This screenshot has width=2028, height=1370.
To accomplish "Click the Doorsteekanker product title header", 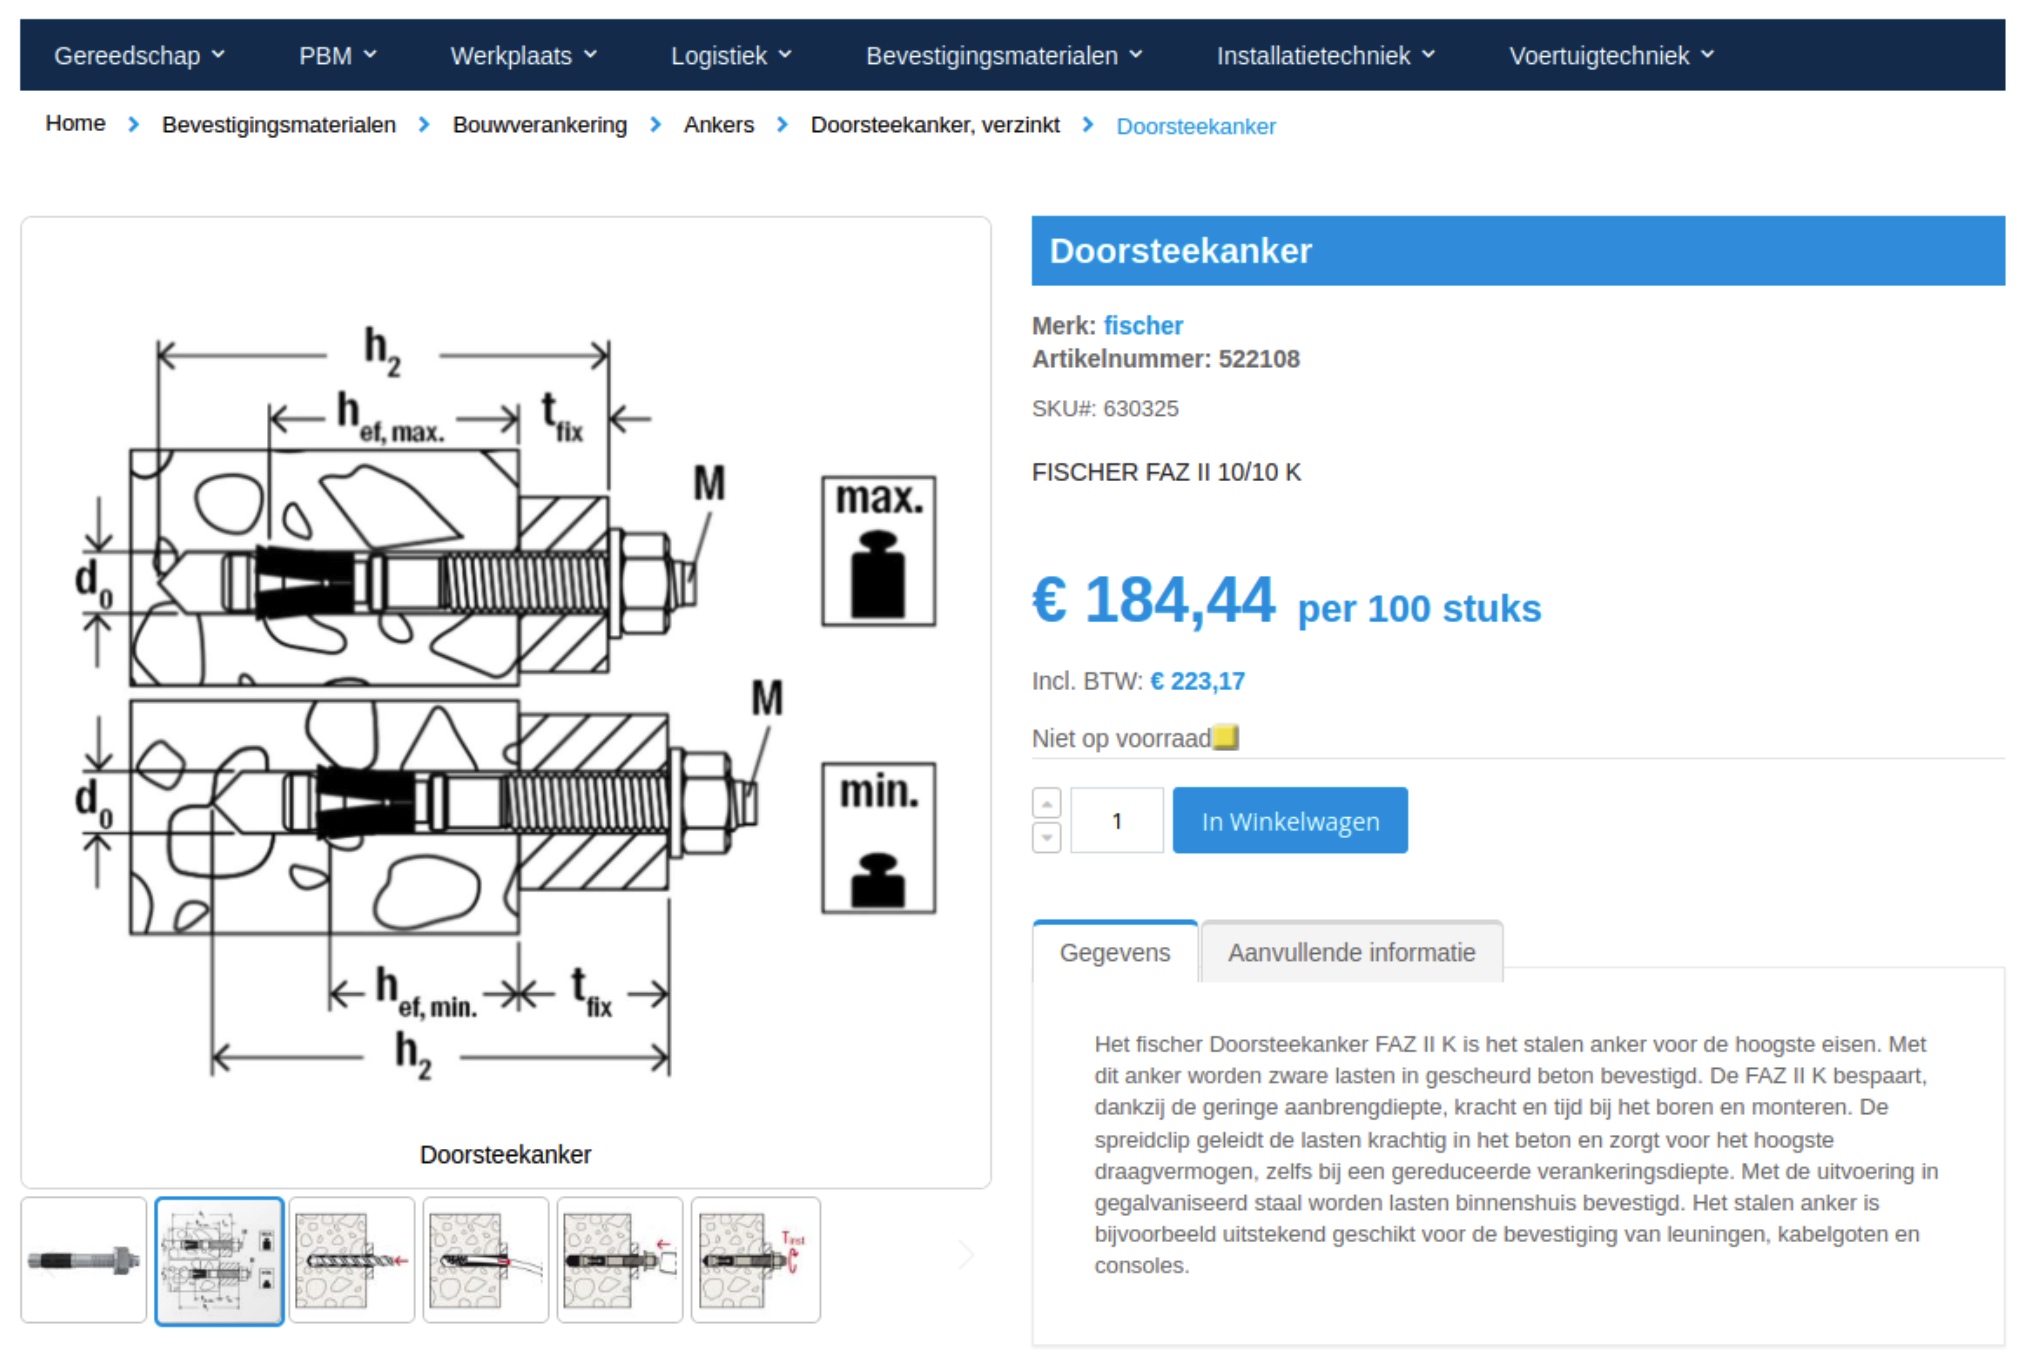I will pyautogui.click(x=1518, y=251).
